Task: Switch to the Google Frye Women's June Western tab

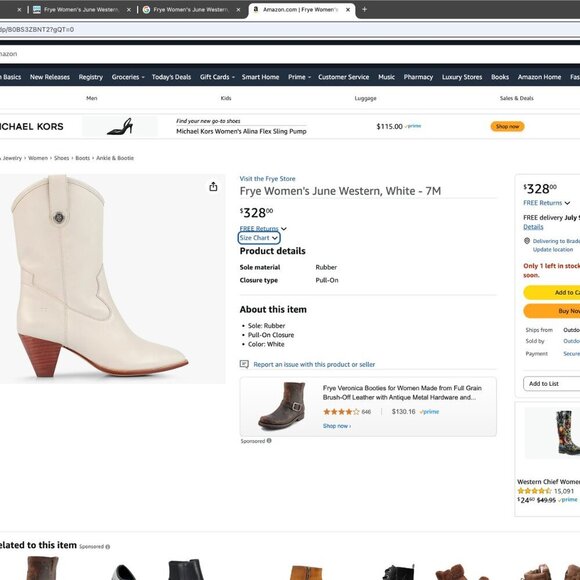Action: click(190, 10)
